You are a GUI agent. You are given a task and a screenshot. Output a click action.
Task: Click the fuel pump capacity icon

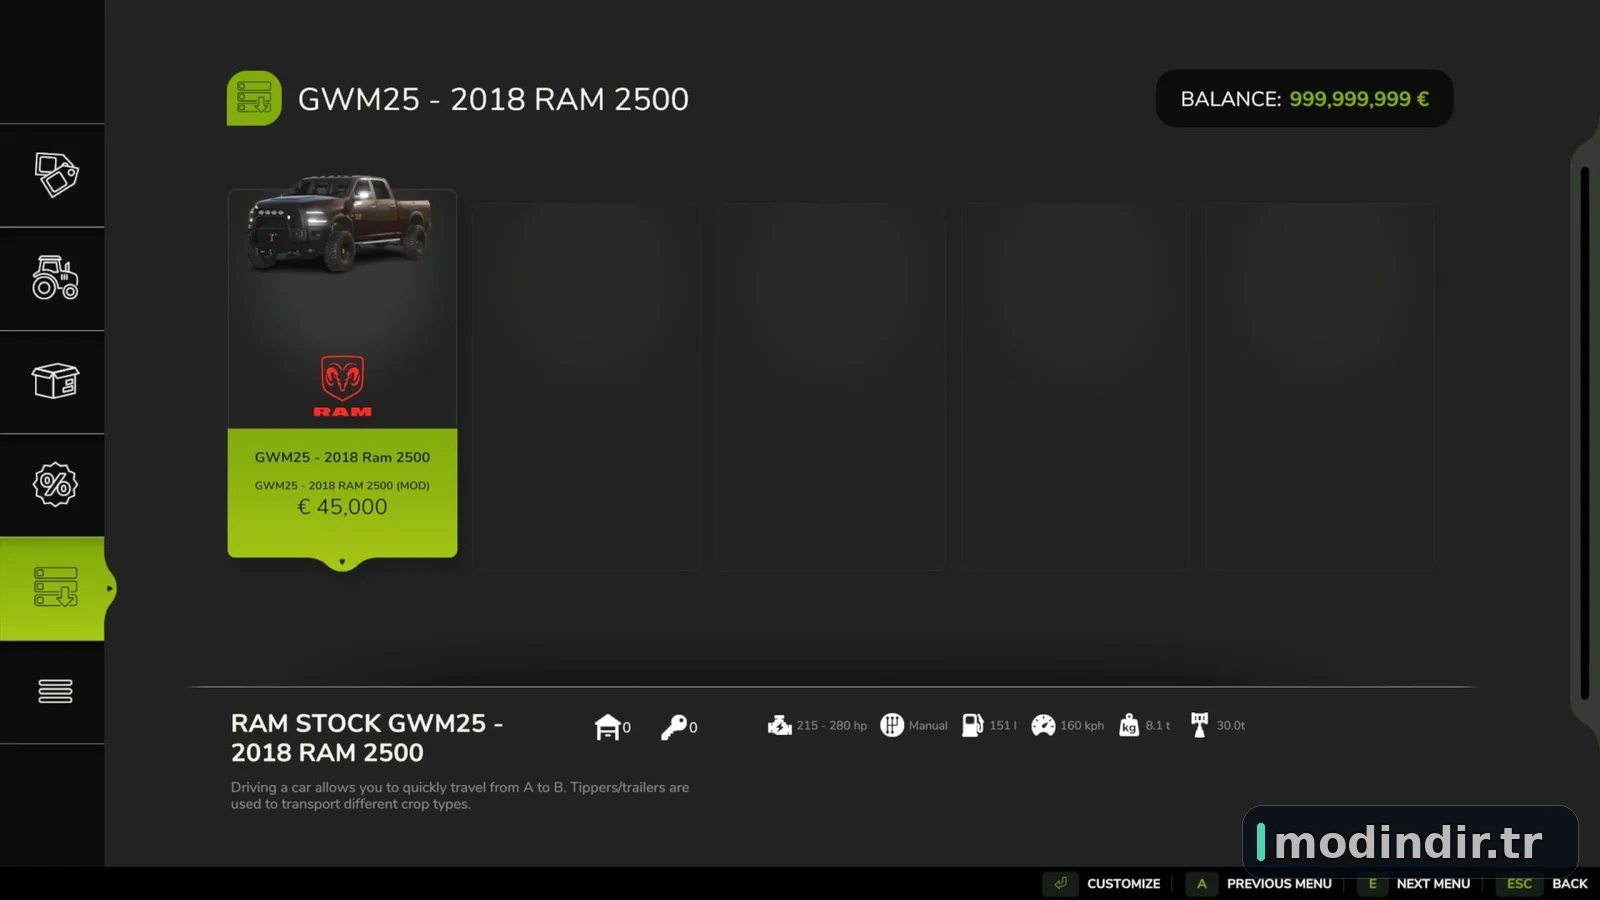[972, 725]
